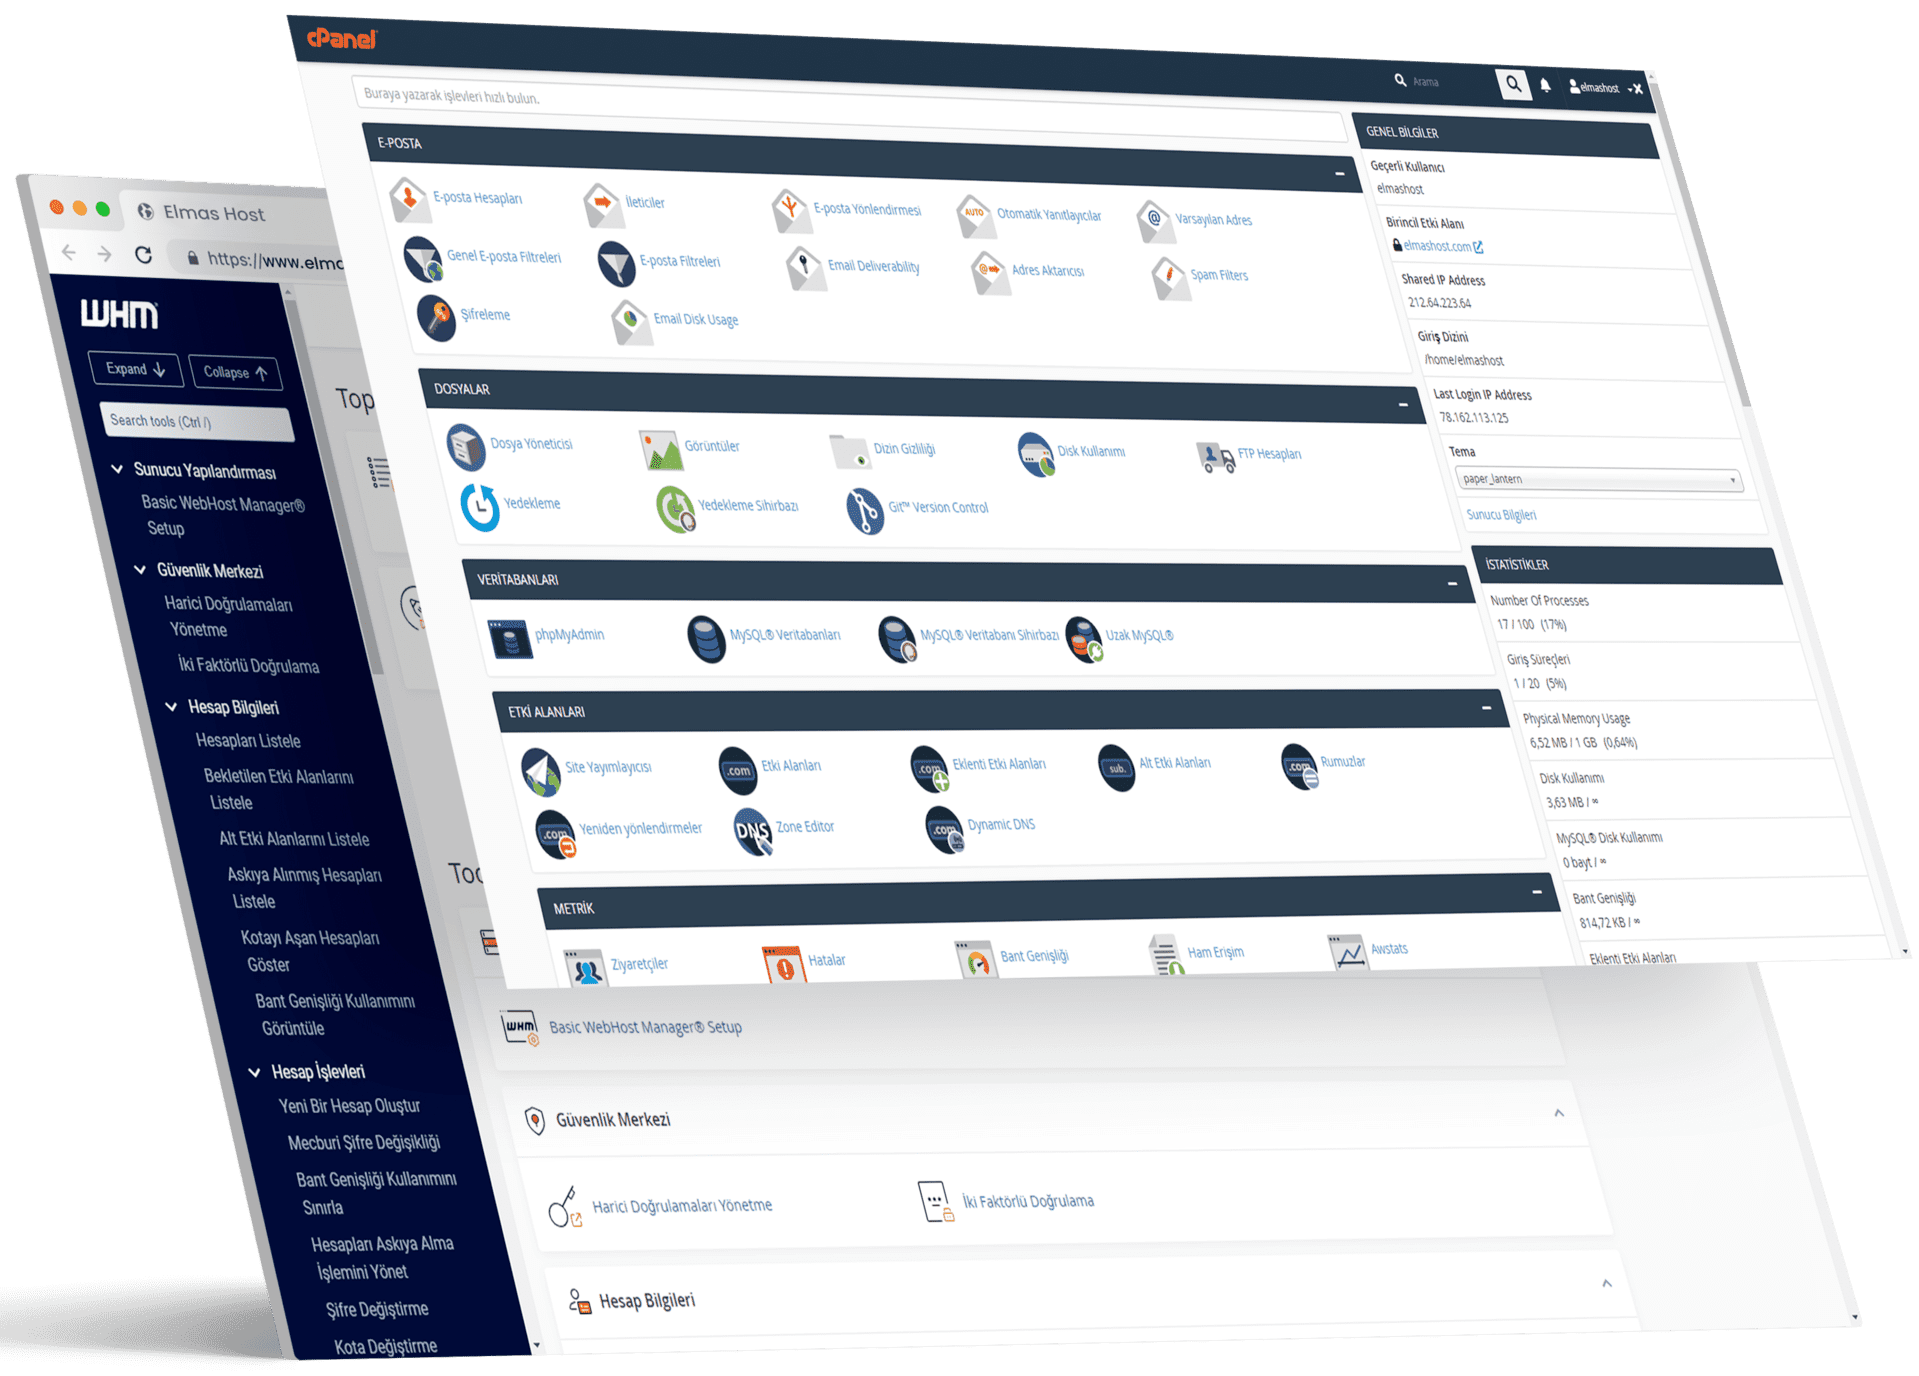Screen dimensions: 1919x1376
Task: Collapse the Güvenlik Merkezi panel in WHM
Action: (x=1558, y=1113)
